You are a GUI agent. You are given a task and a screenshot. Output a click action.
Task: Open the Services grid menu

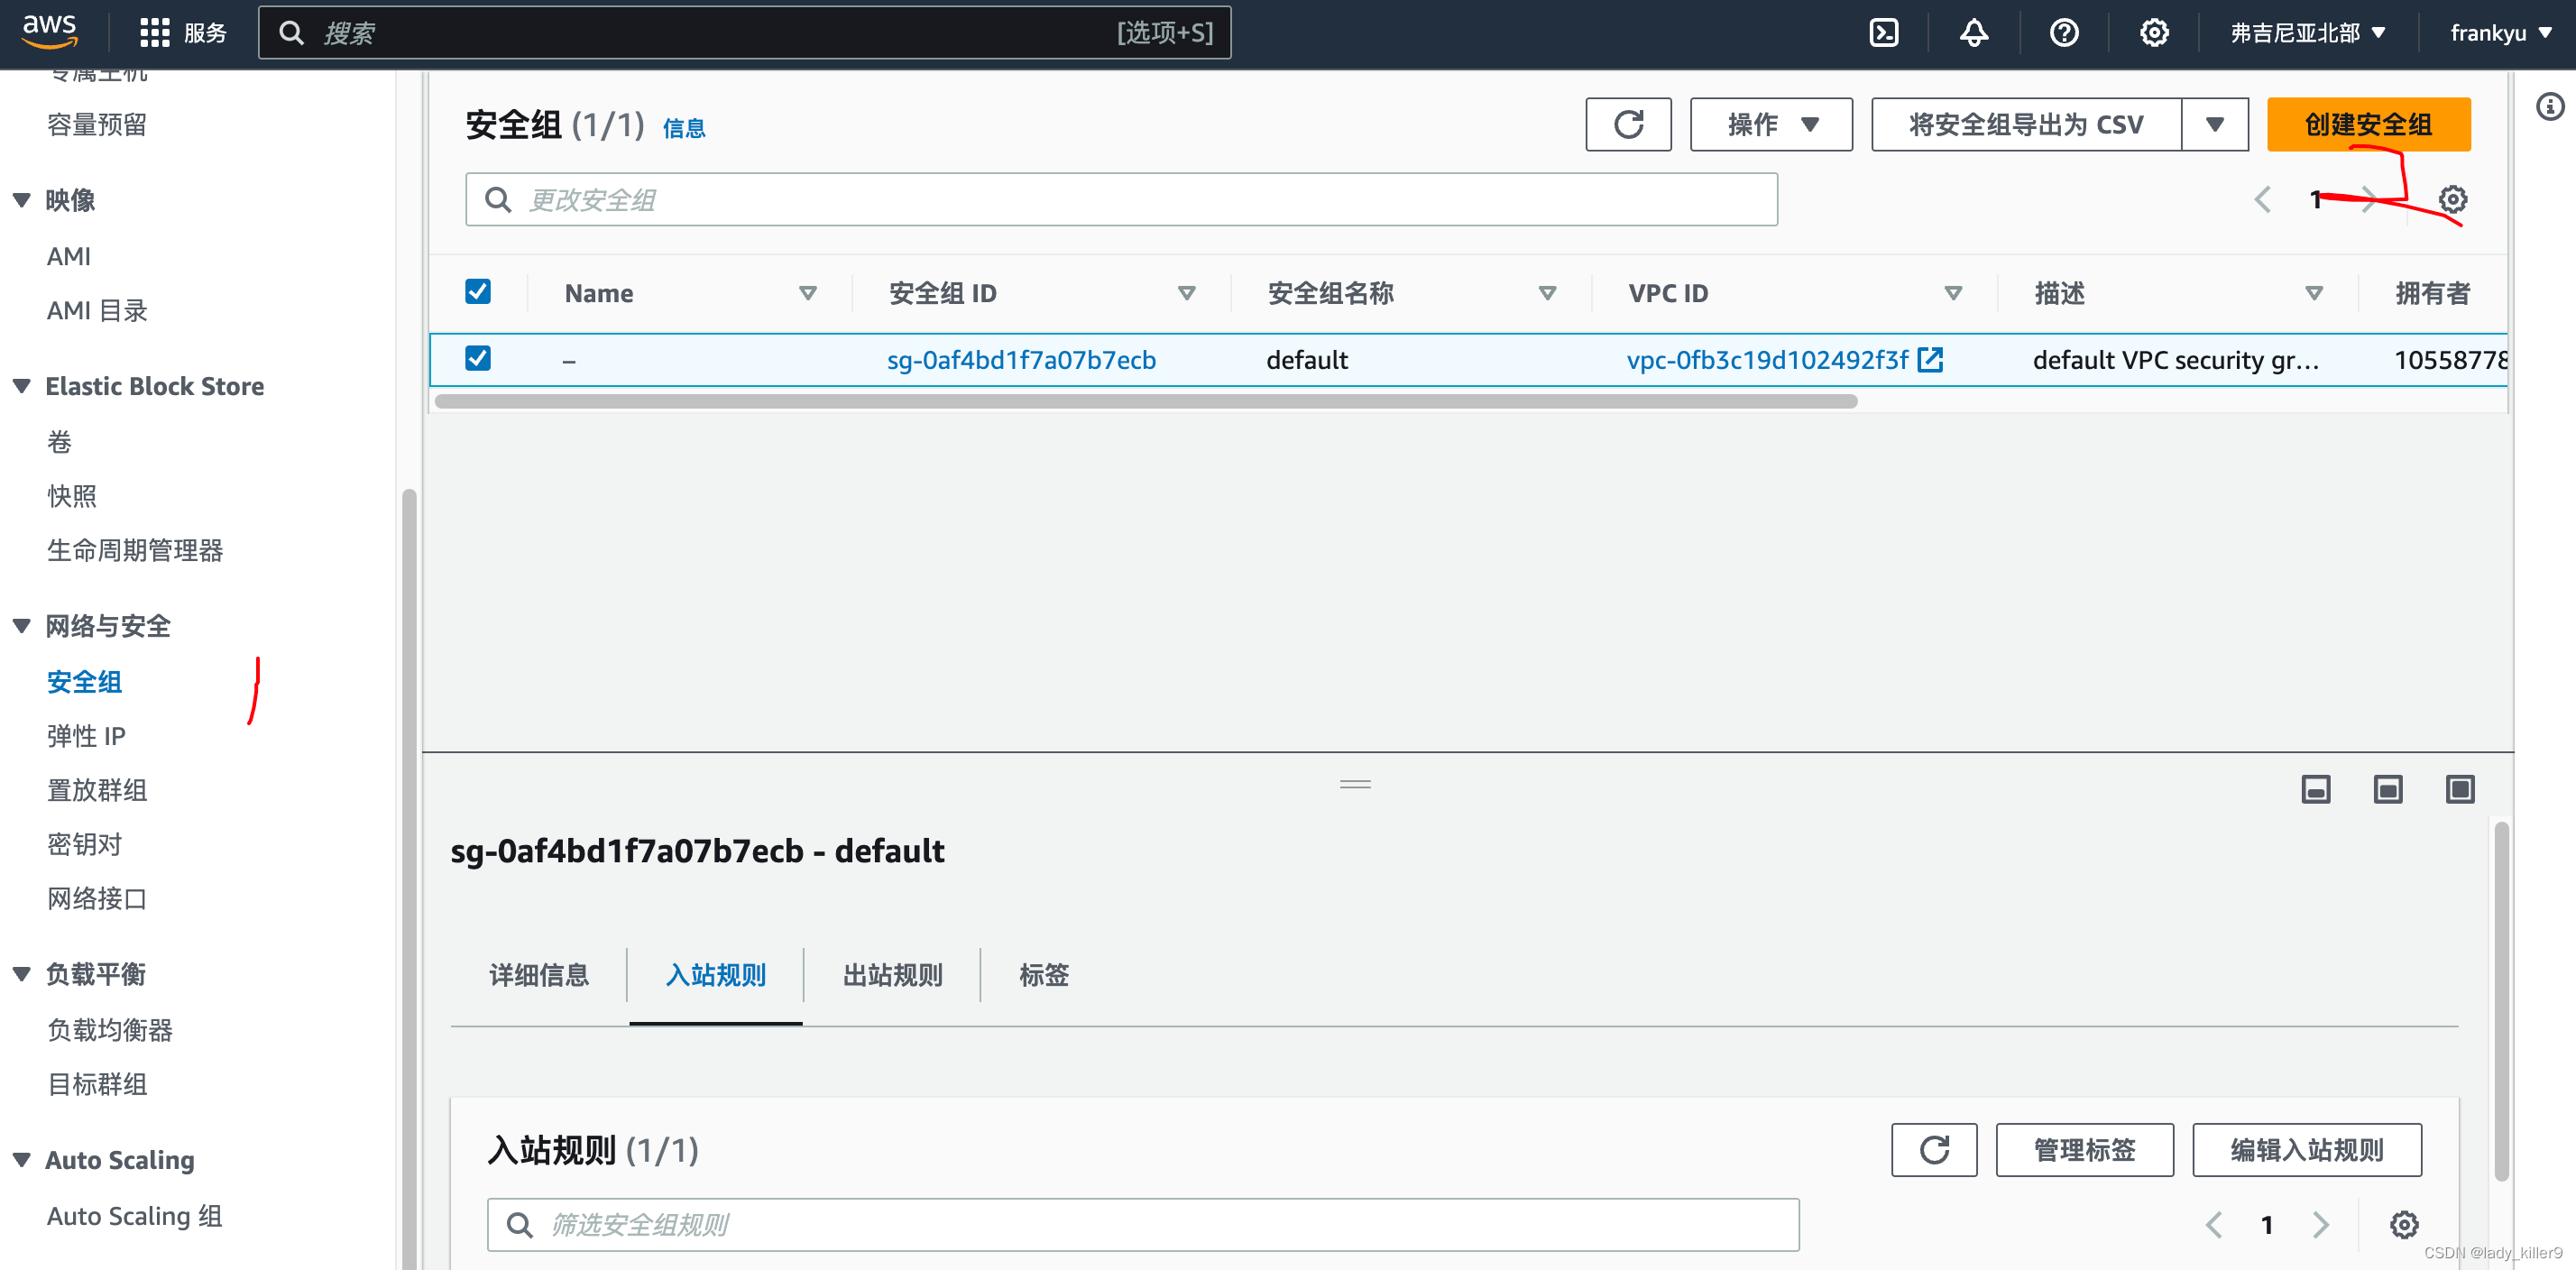[x=183, y=33]
